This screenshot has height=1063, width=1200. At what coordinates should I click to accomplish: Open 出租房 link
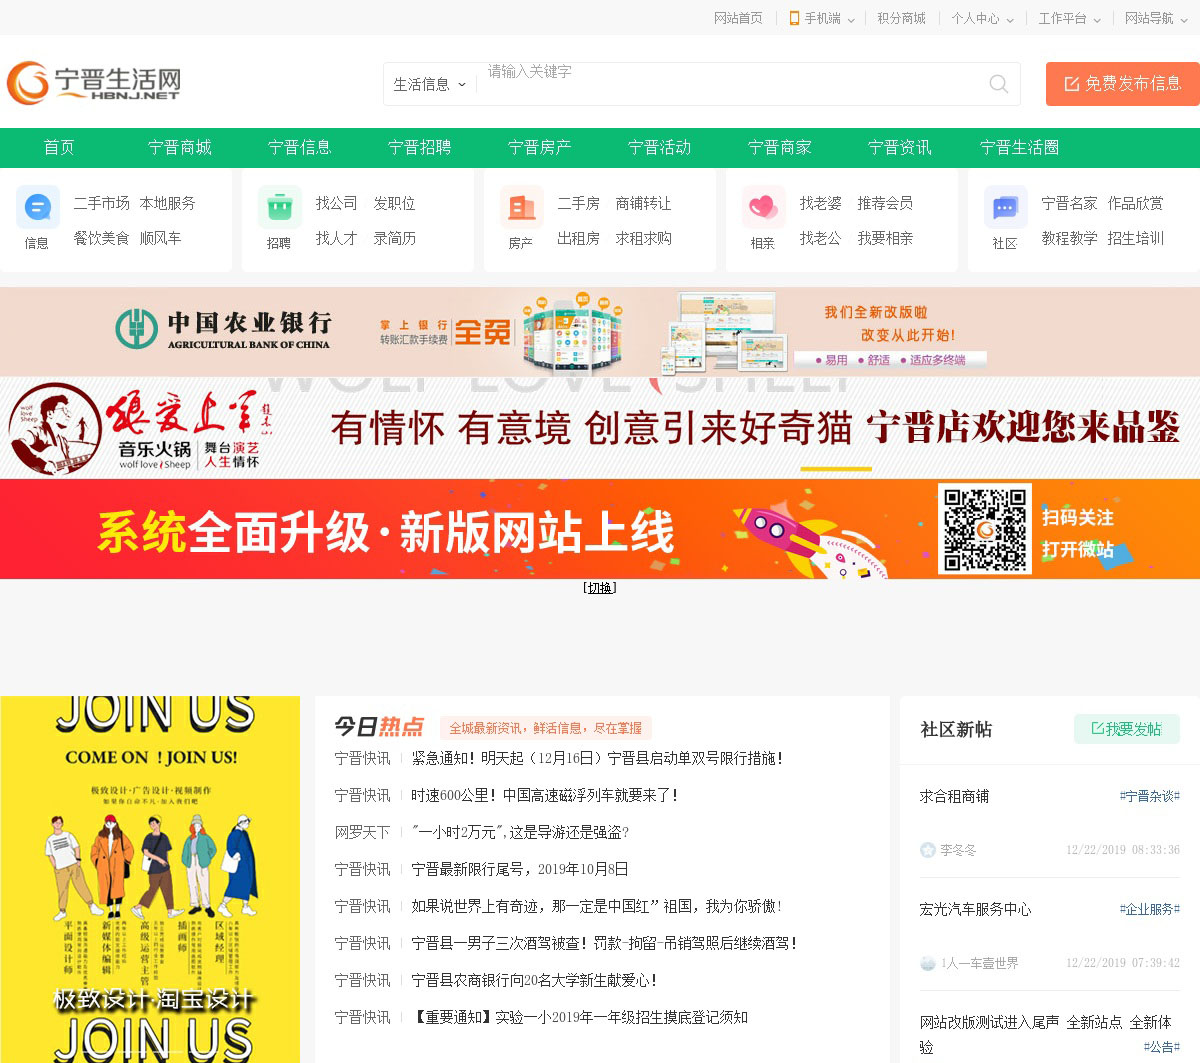(579, 238)
